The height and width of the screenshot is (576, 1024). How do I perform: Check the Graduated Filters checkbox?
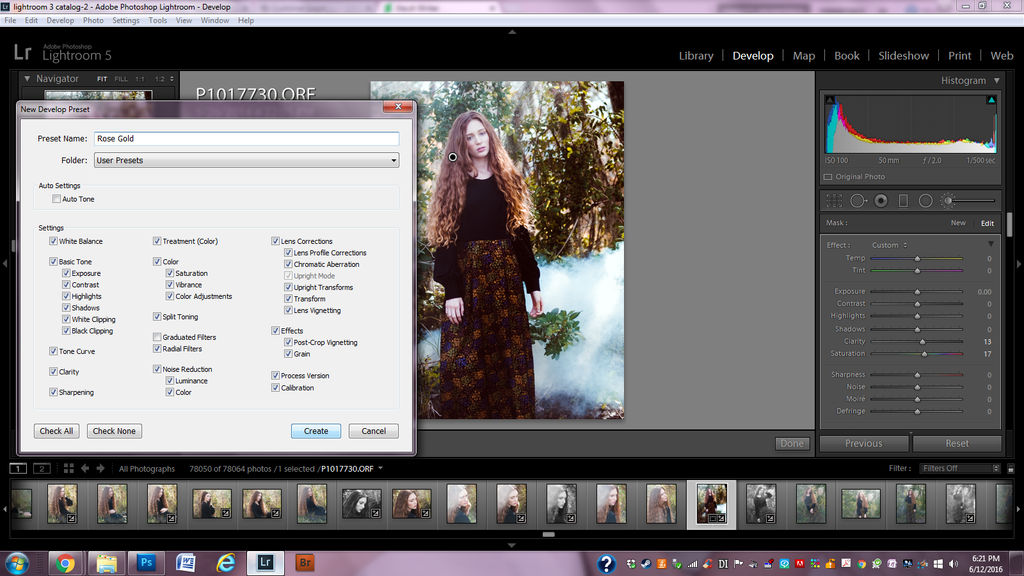157,337
